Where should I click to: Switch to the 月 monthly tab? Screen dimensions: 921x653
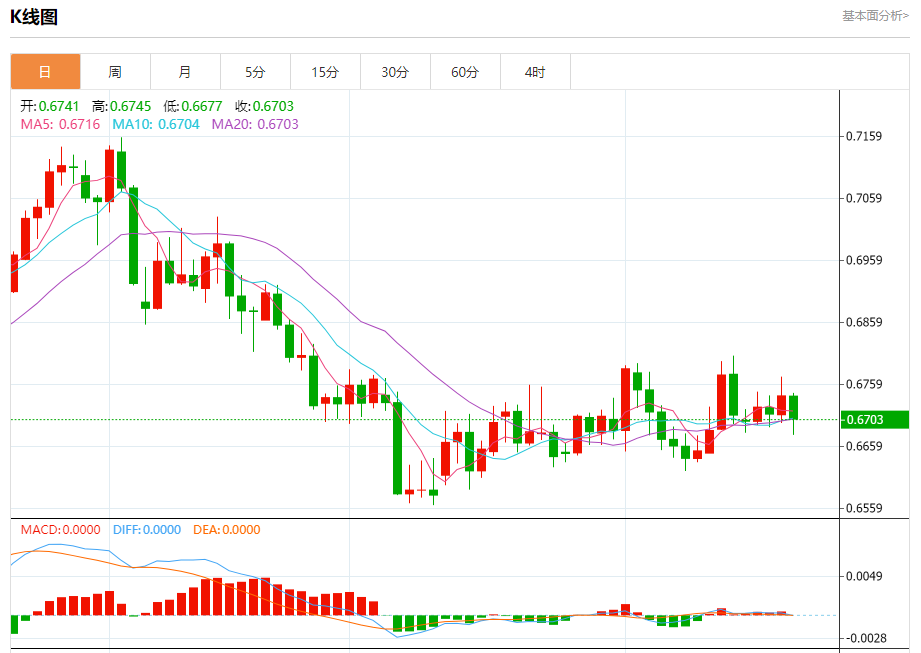pos(185,72)
